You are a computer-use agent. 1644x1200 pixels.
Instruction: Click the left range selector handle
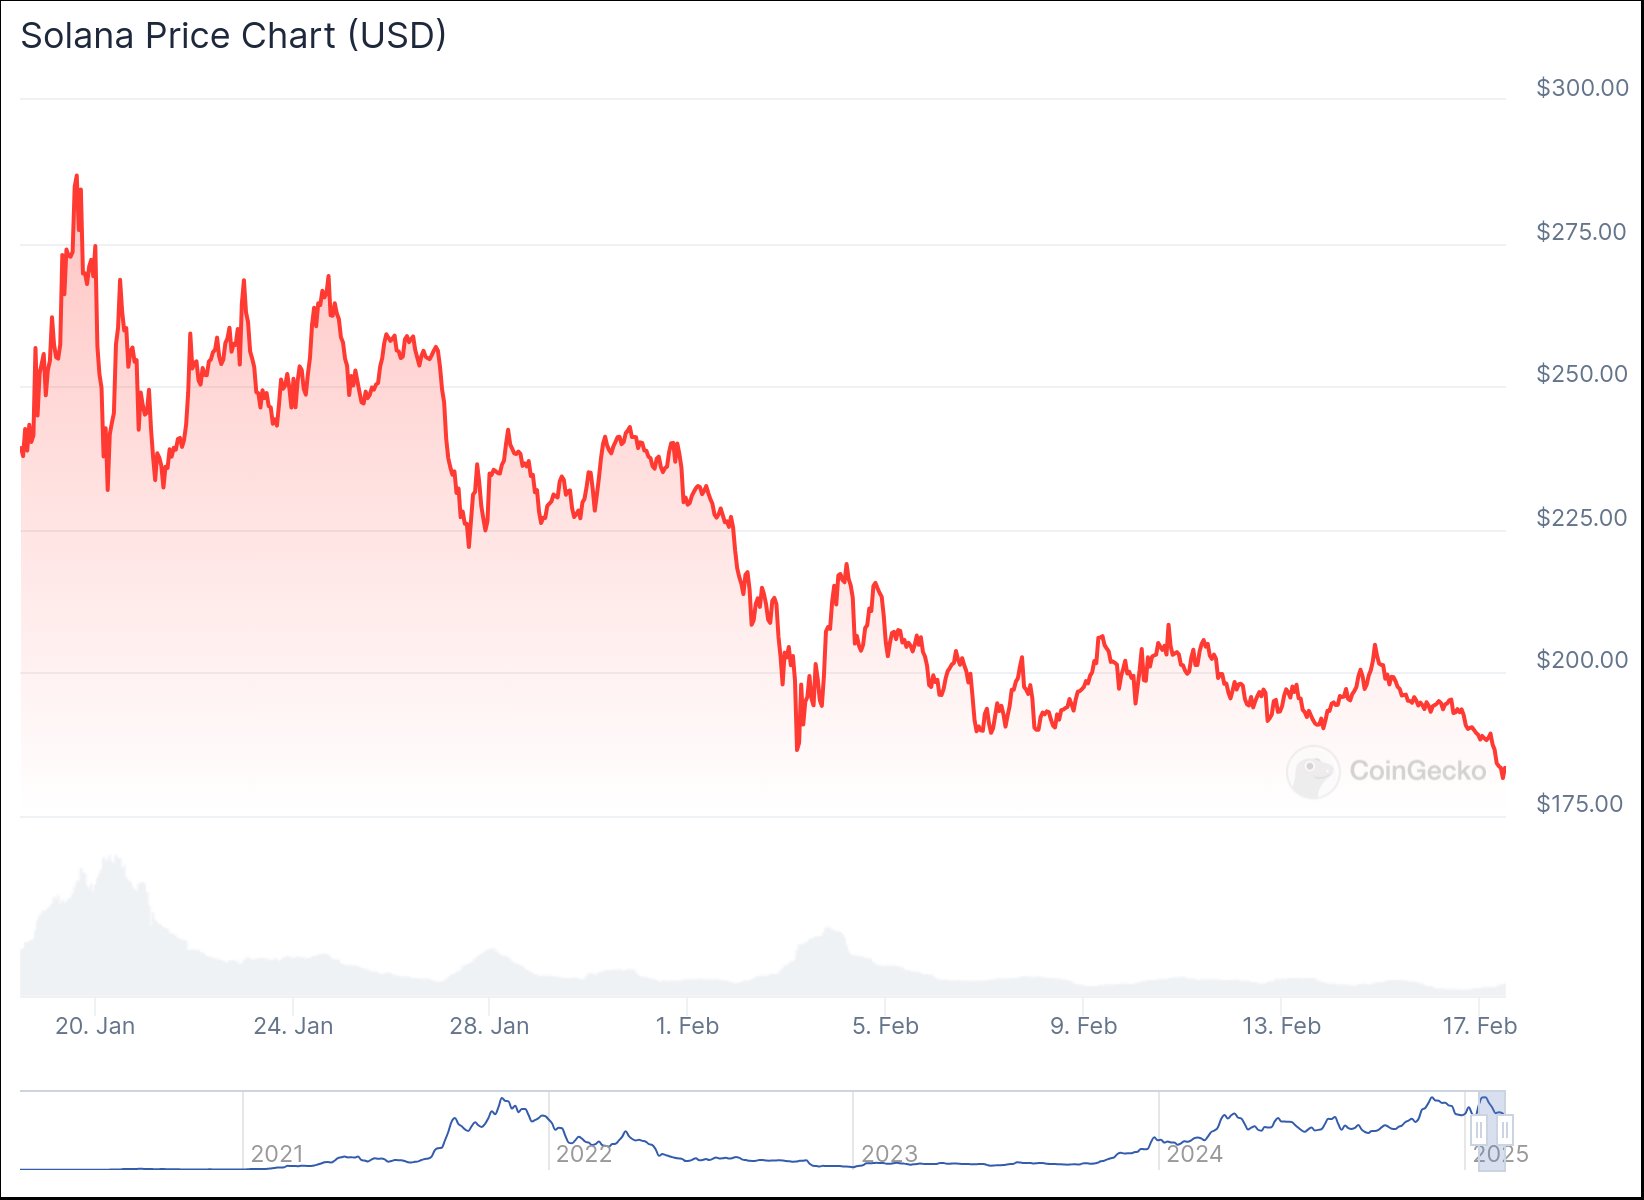tap(1478, 1130)
